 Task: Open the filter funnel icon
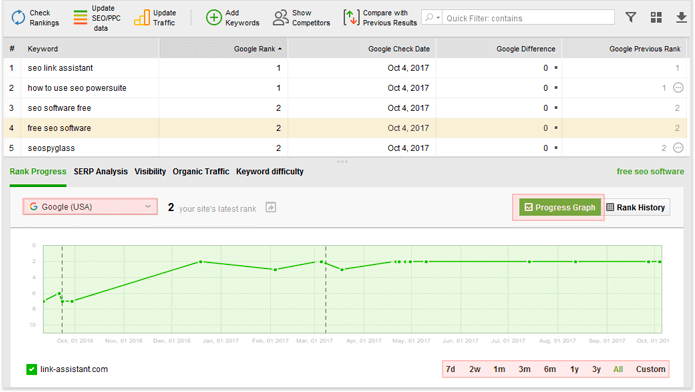(x=631, y=17)
